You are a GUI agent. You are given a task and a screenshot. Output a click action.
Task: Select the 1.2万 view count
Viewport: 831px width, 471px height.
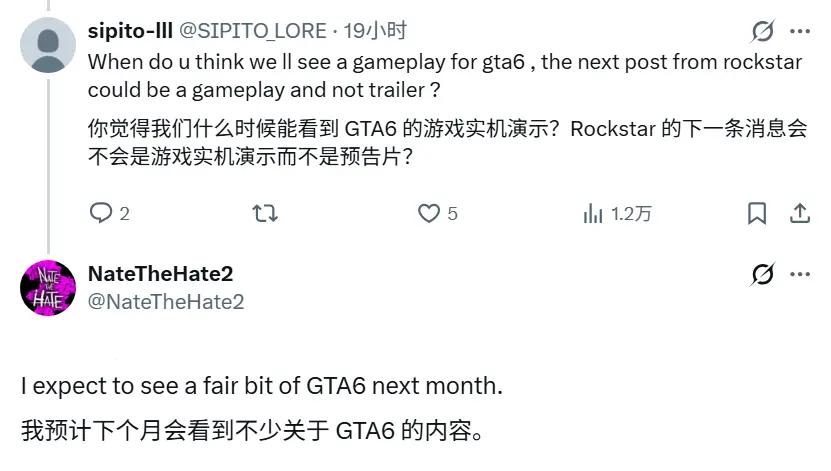[x=631, y=214]
